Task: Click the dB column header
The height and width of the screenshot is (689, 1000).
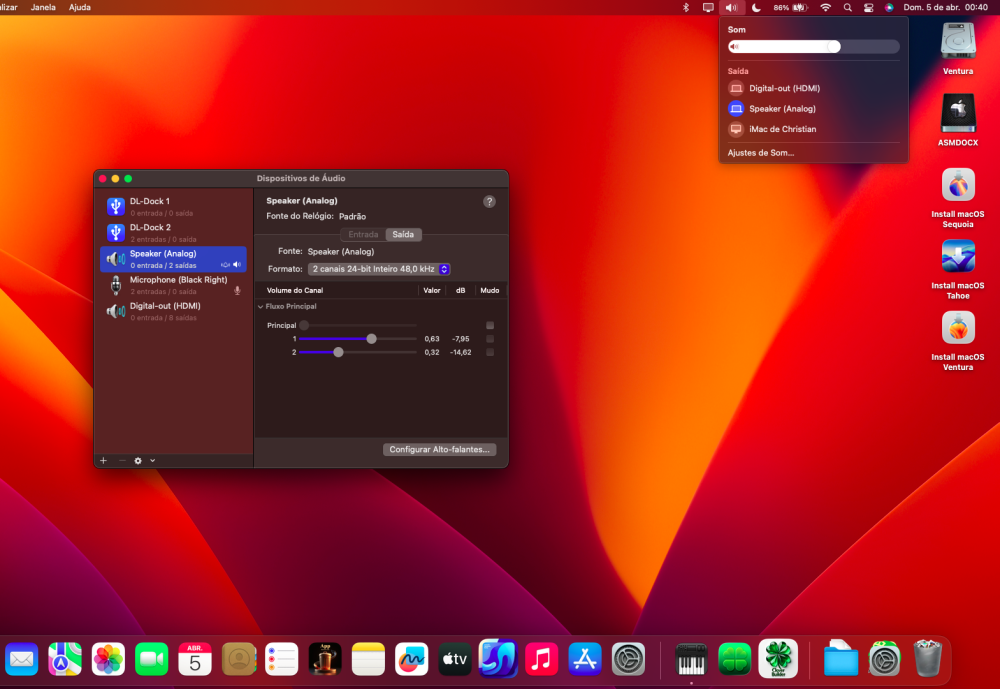Action: click(460, 290)
